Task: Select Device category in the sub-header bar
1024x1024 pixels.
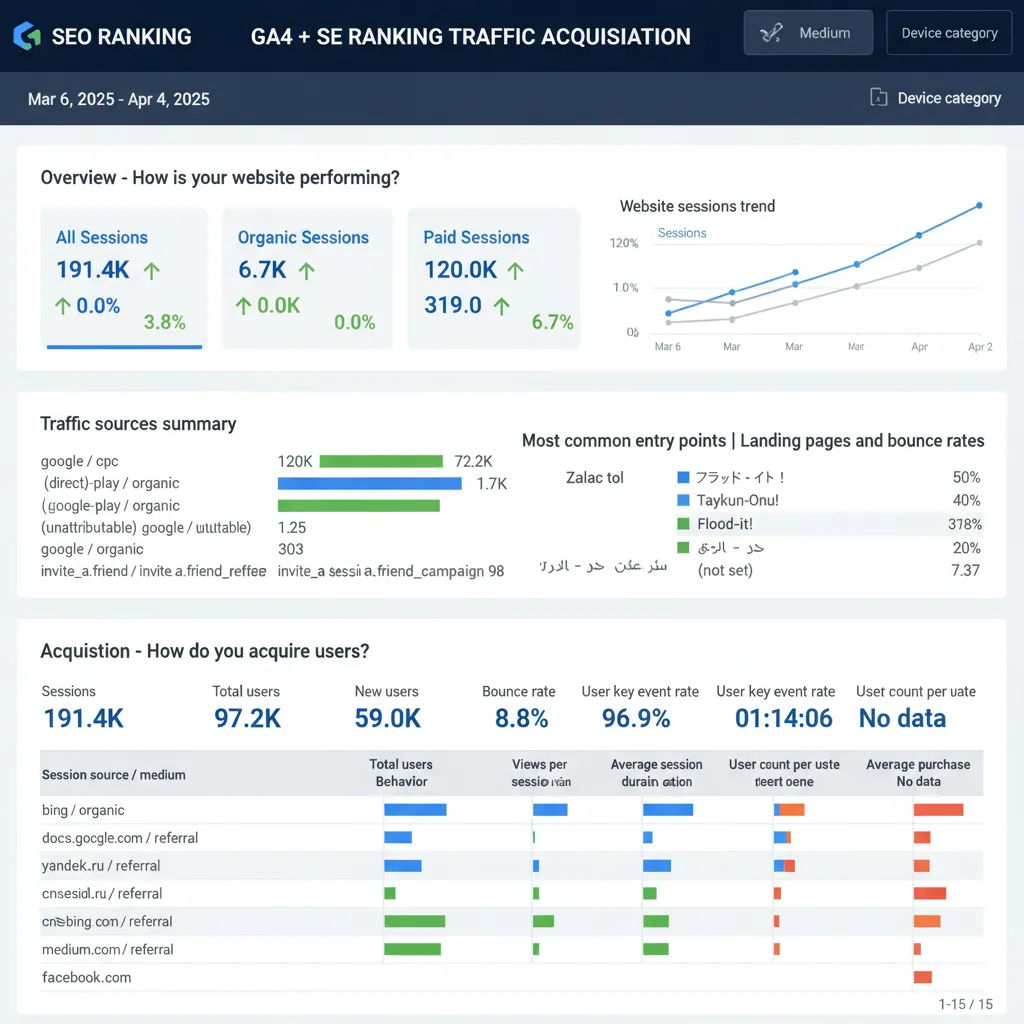Action: (x=934, y=98)
